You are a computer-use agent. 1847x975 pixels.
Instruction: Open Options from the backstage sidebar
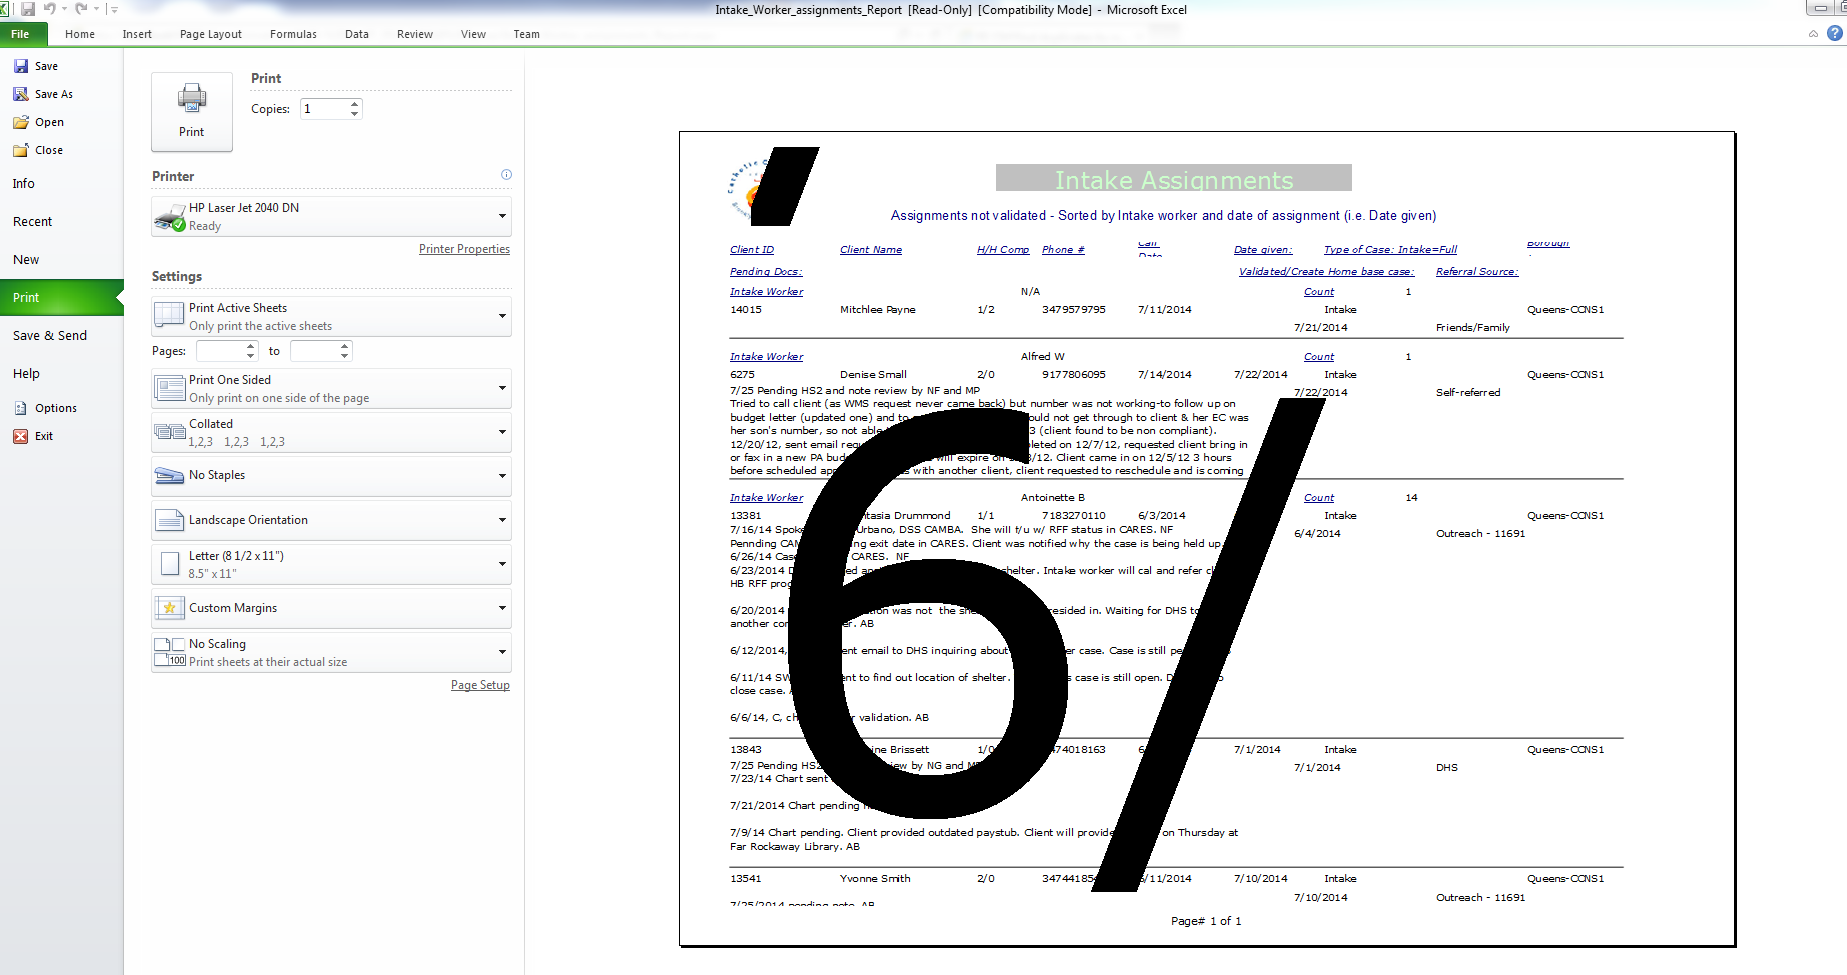coord(45,408)
